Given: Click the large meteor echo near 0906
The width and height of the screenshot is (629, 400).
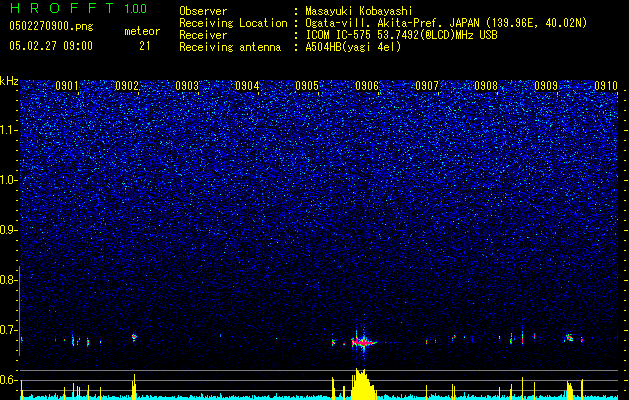Looking at the screenshot, I should coord(363,342).
